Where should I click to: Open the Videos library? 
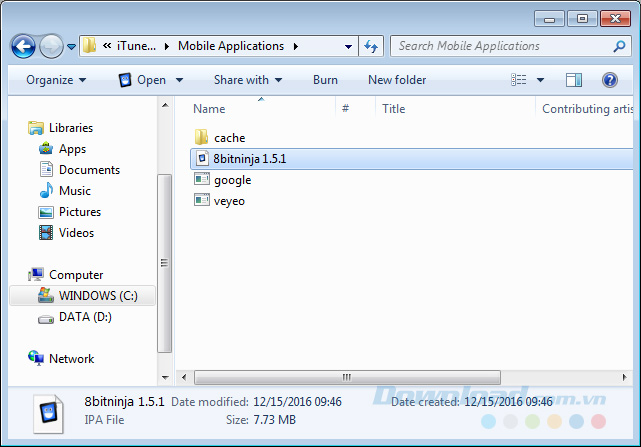tap(76, 233)
